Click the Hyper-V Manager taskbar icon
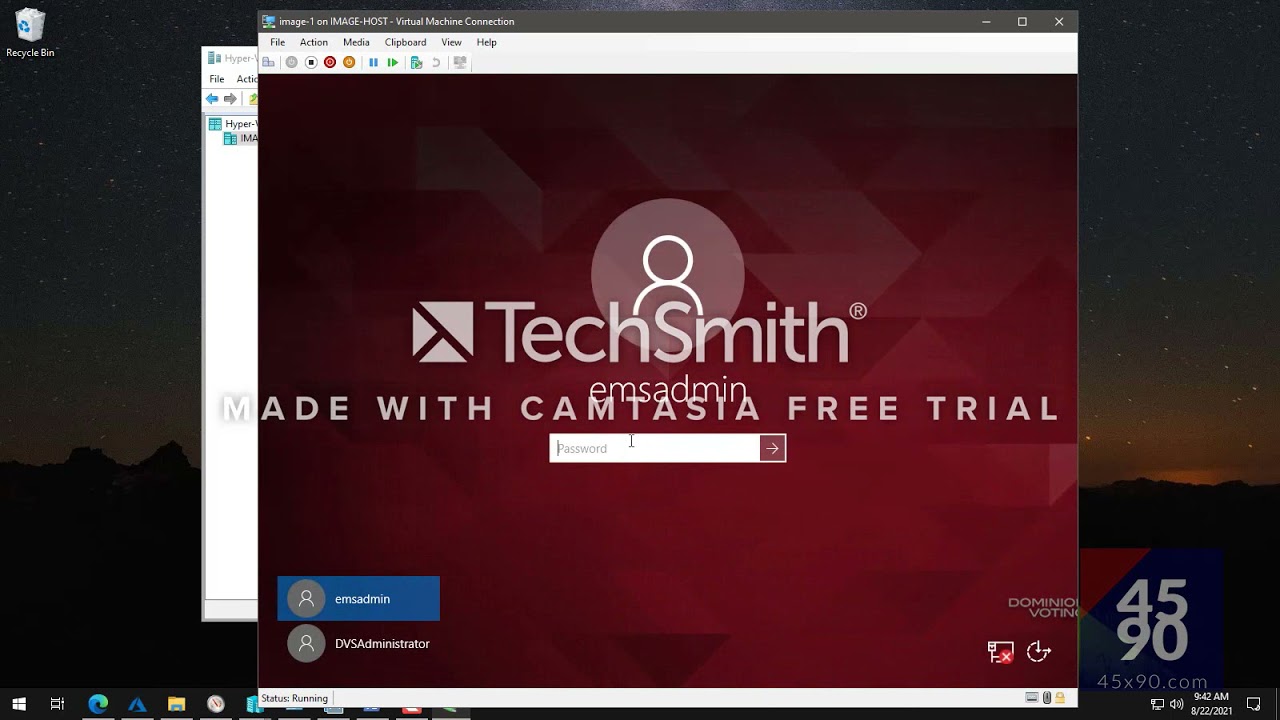 point(254,704)
